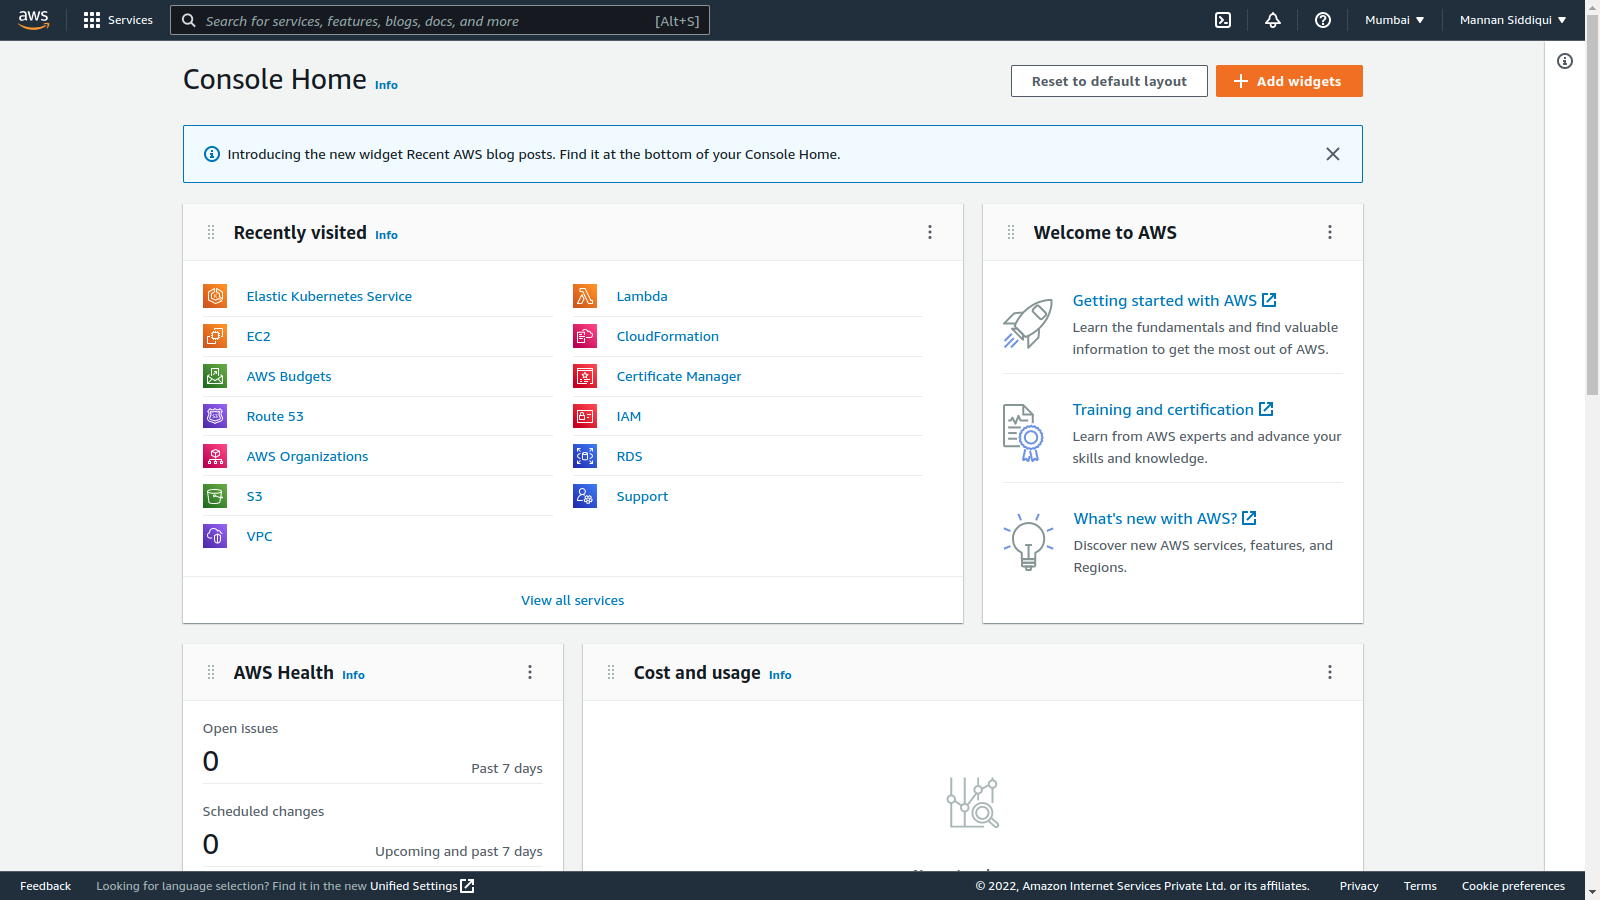The image size is (1600, 900).
Task: Click the CloudFormation icon
Action: (x=585, y=336)
